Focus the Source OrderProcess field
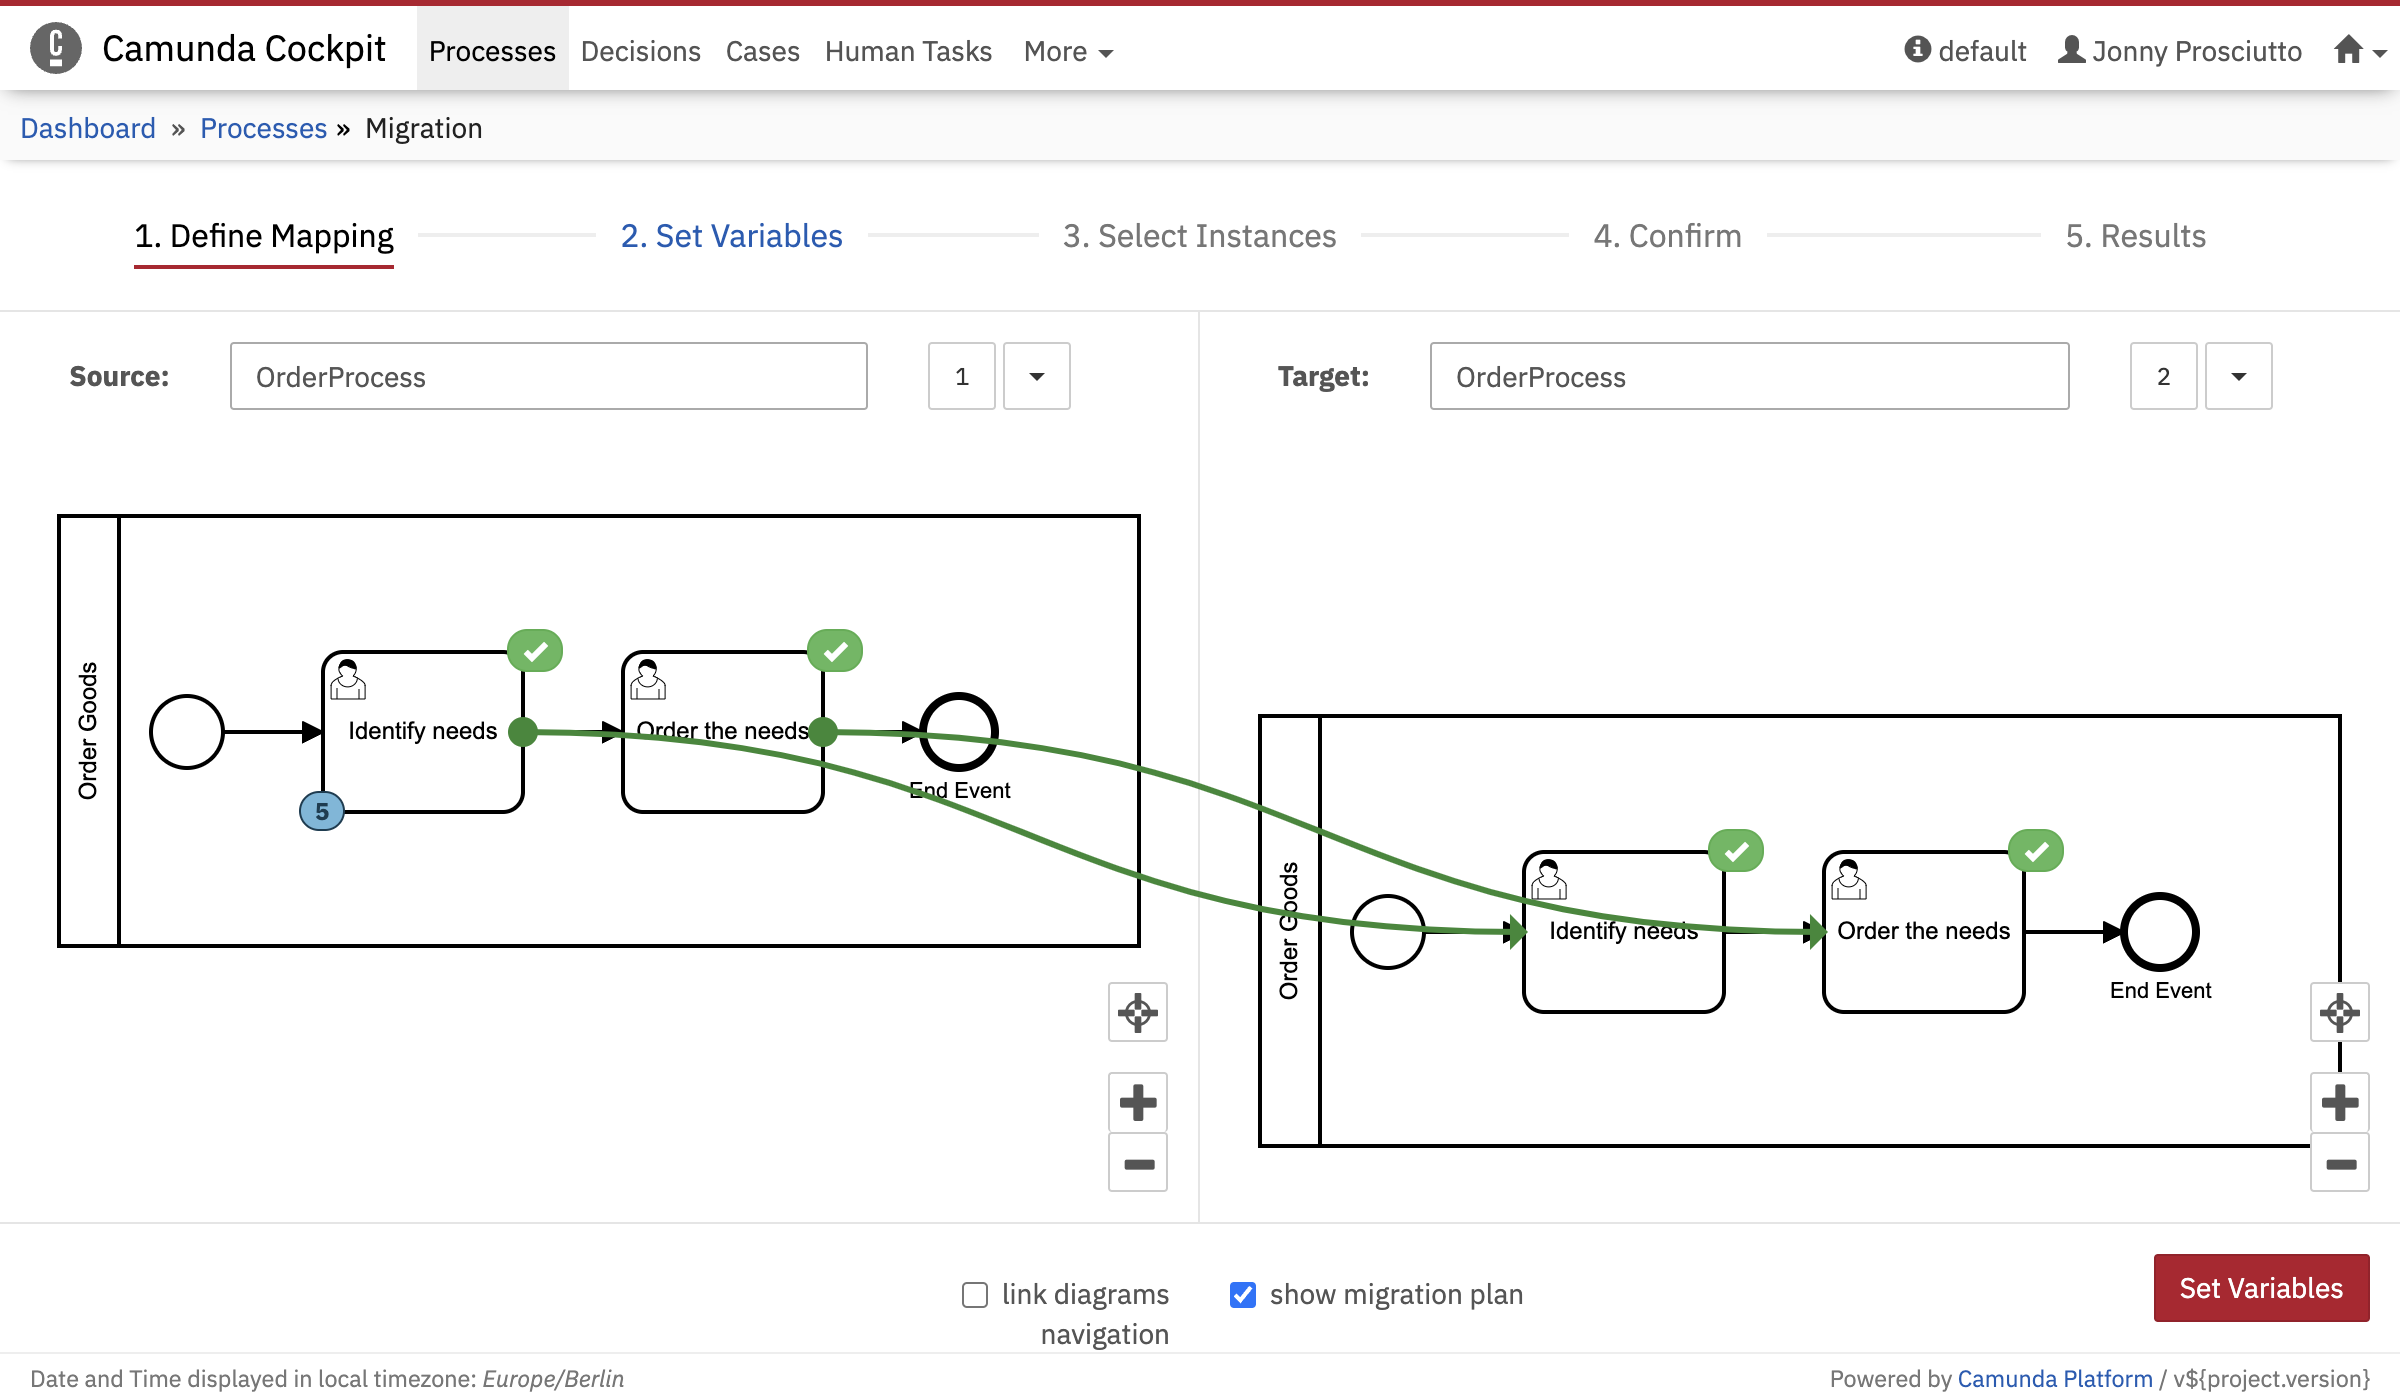This screenshot has height=1400, width=2400. 549,376
